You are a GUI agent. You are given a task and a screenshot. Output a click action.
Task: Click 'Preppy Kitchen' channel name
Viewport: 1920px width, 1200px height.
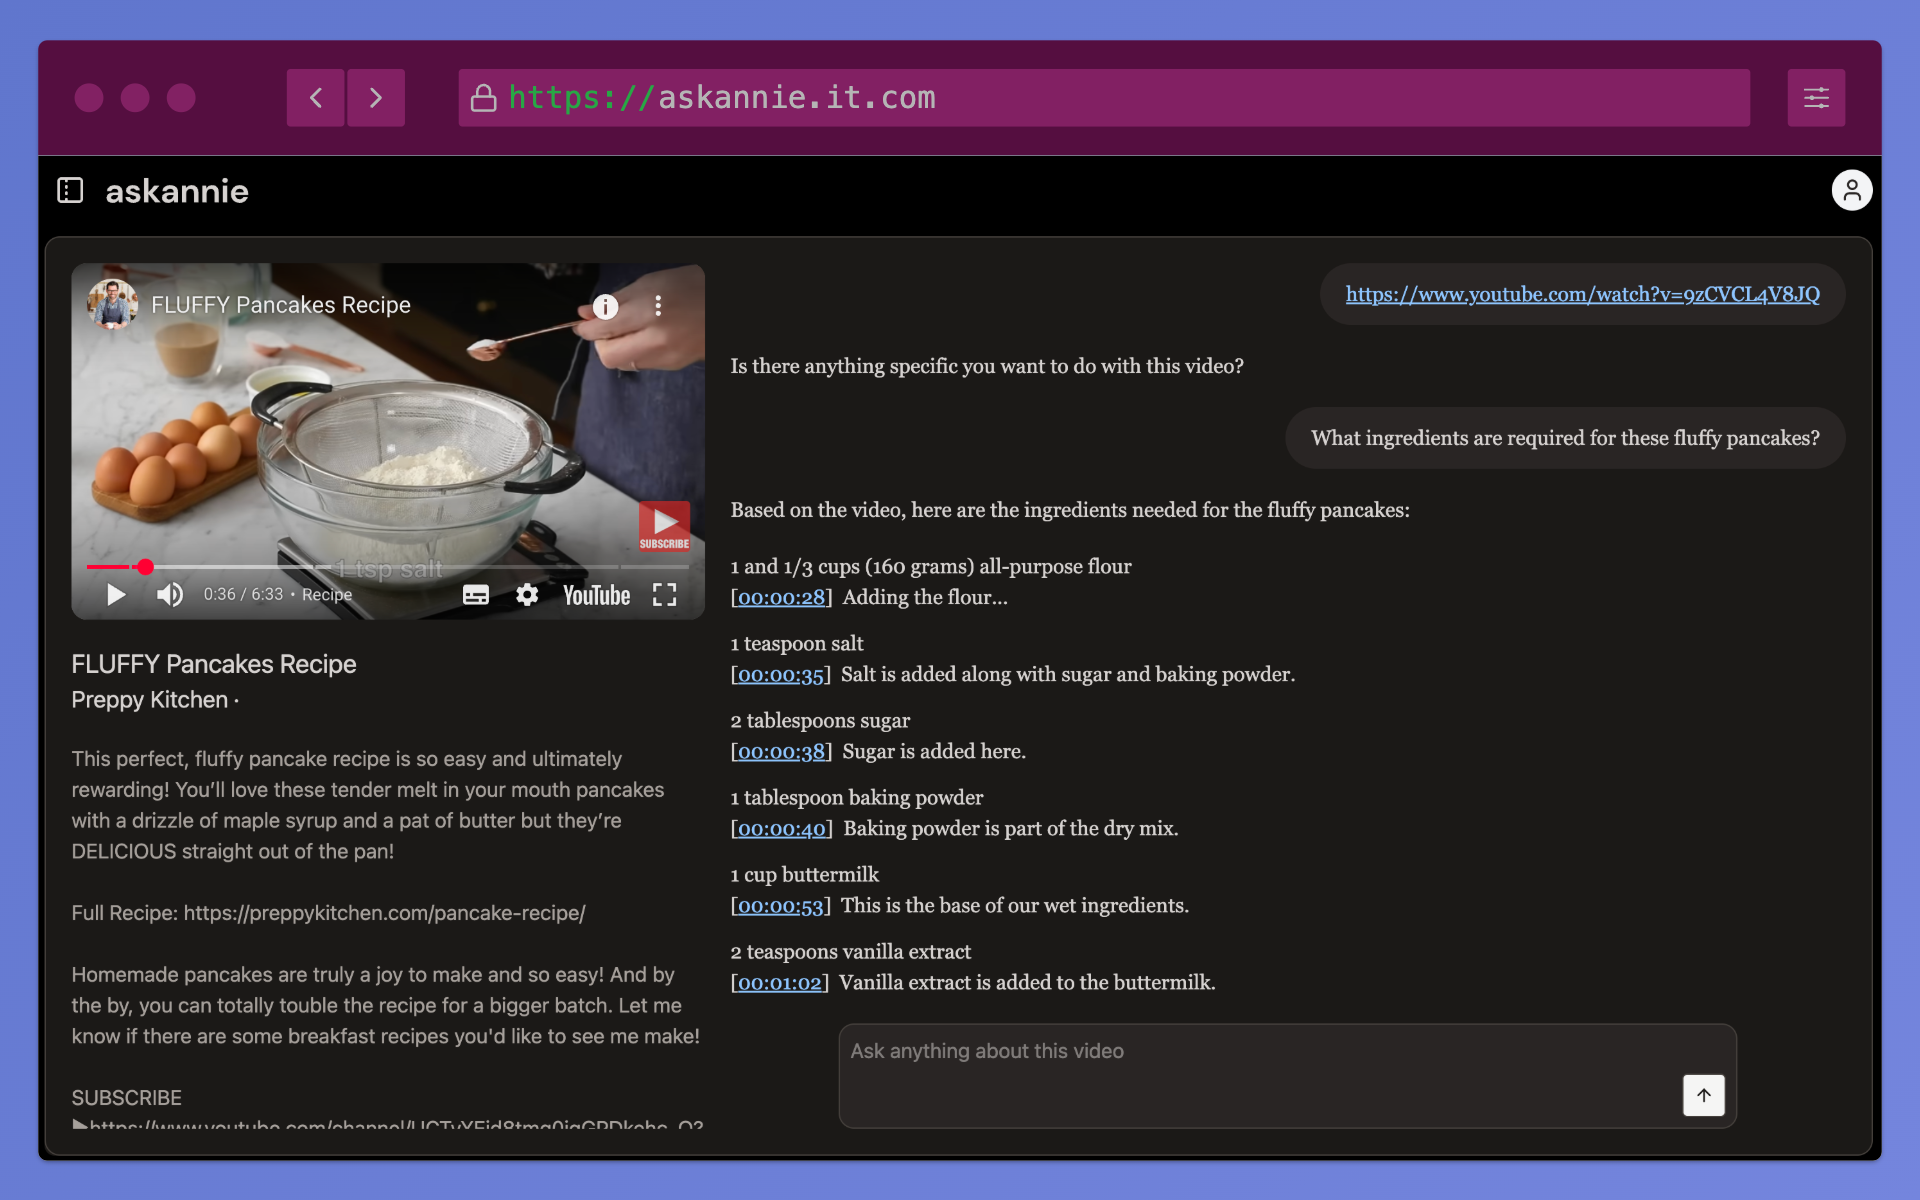[149, 700]
